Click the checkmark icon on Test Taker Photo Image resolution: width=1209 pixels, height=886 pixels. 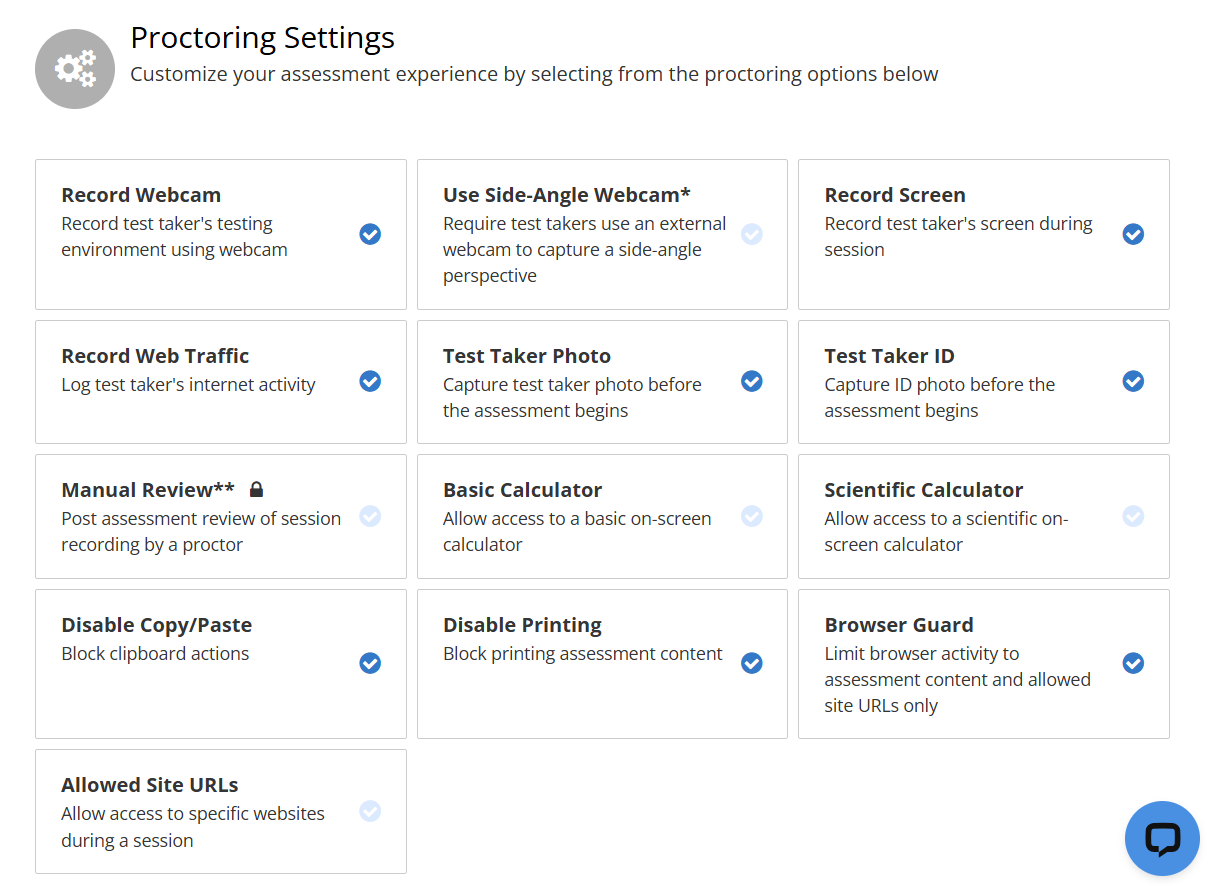pos(751,382)
